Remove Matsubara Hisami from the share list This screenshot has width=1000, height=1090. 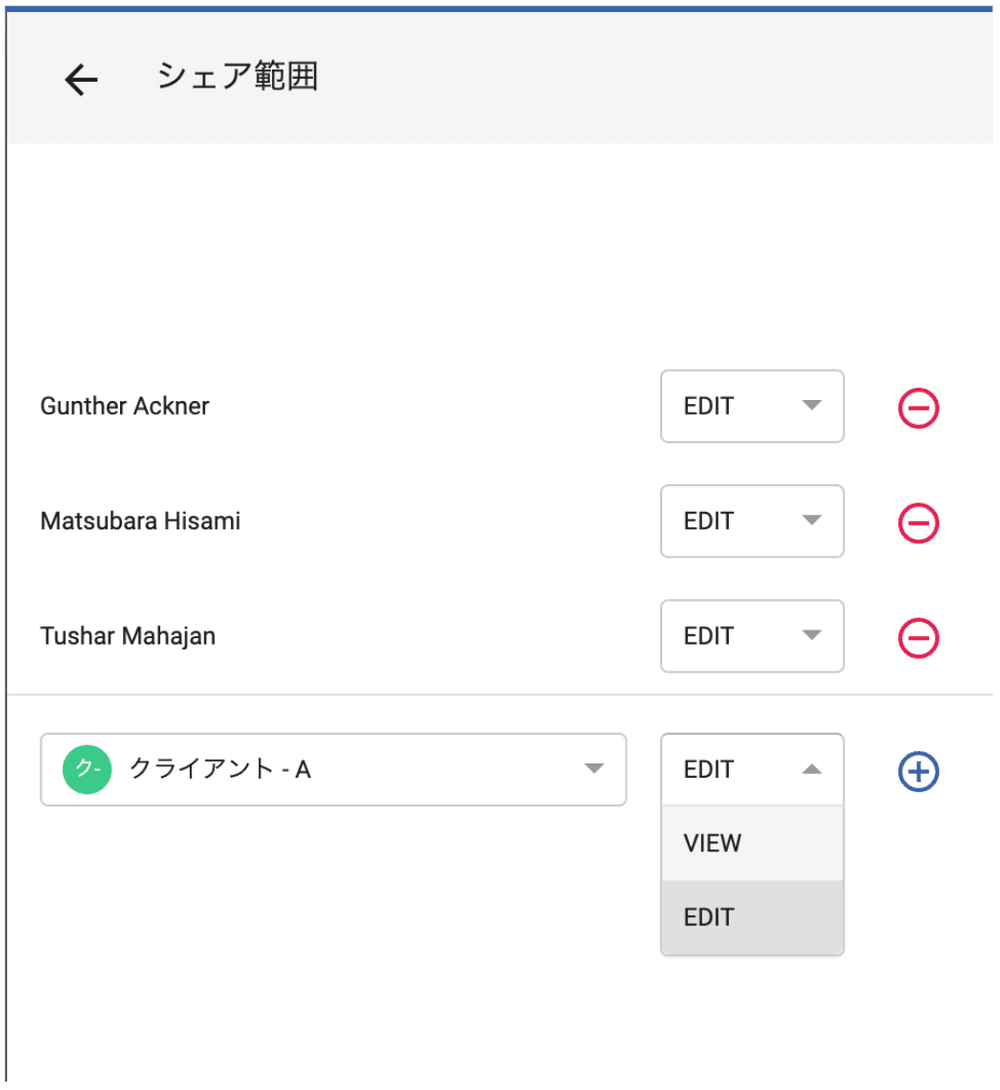pyautogui.click(x=918, y=522)
